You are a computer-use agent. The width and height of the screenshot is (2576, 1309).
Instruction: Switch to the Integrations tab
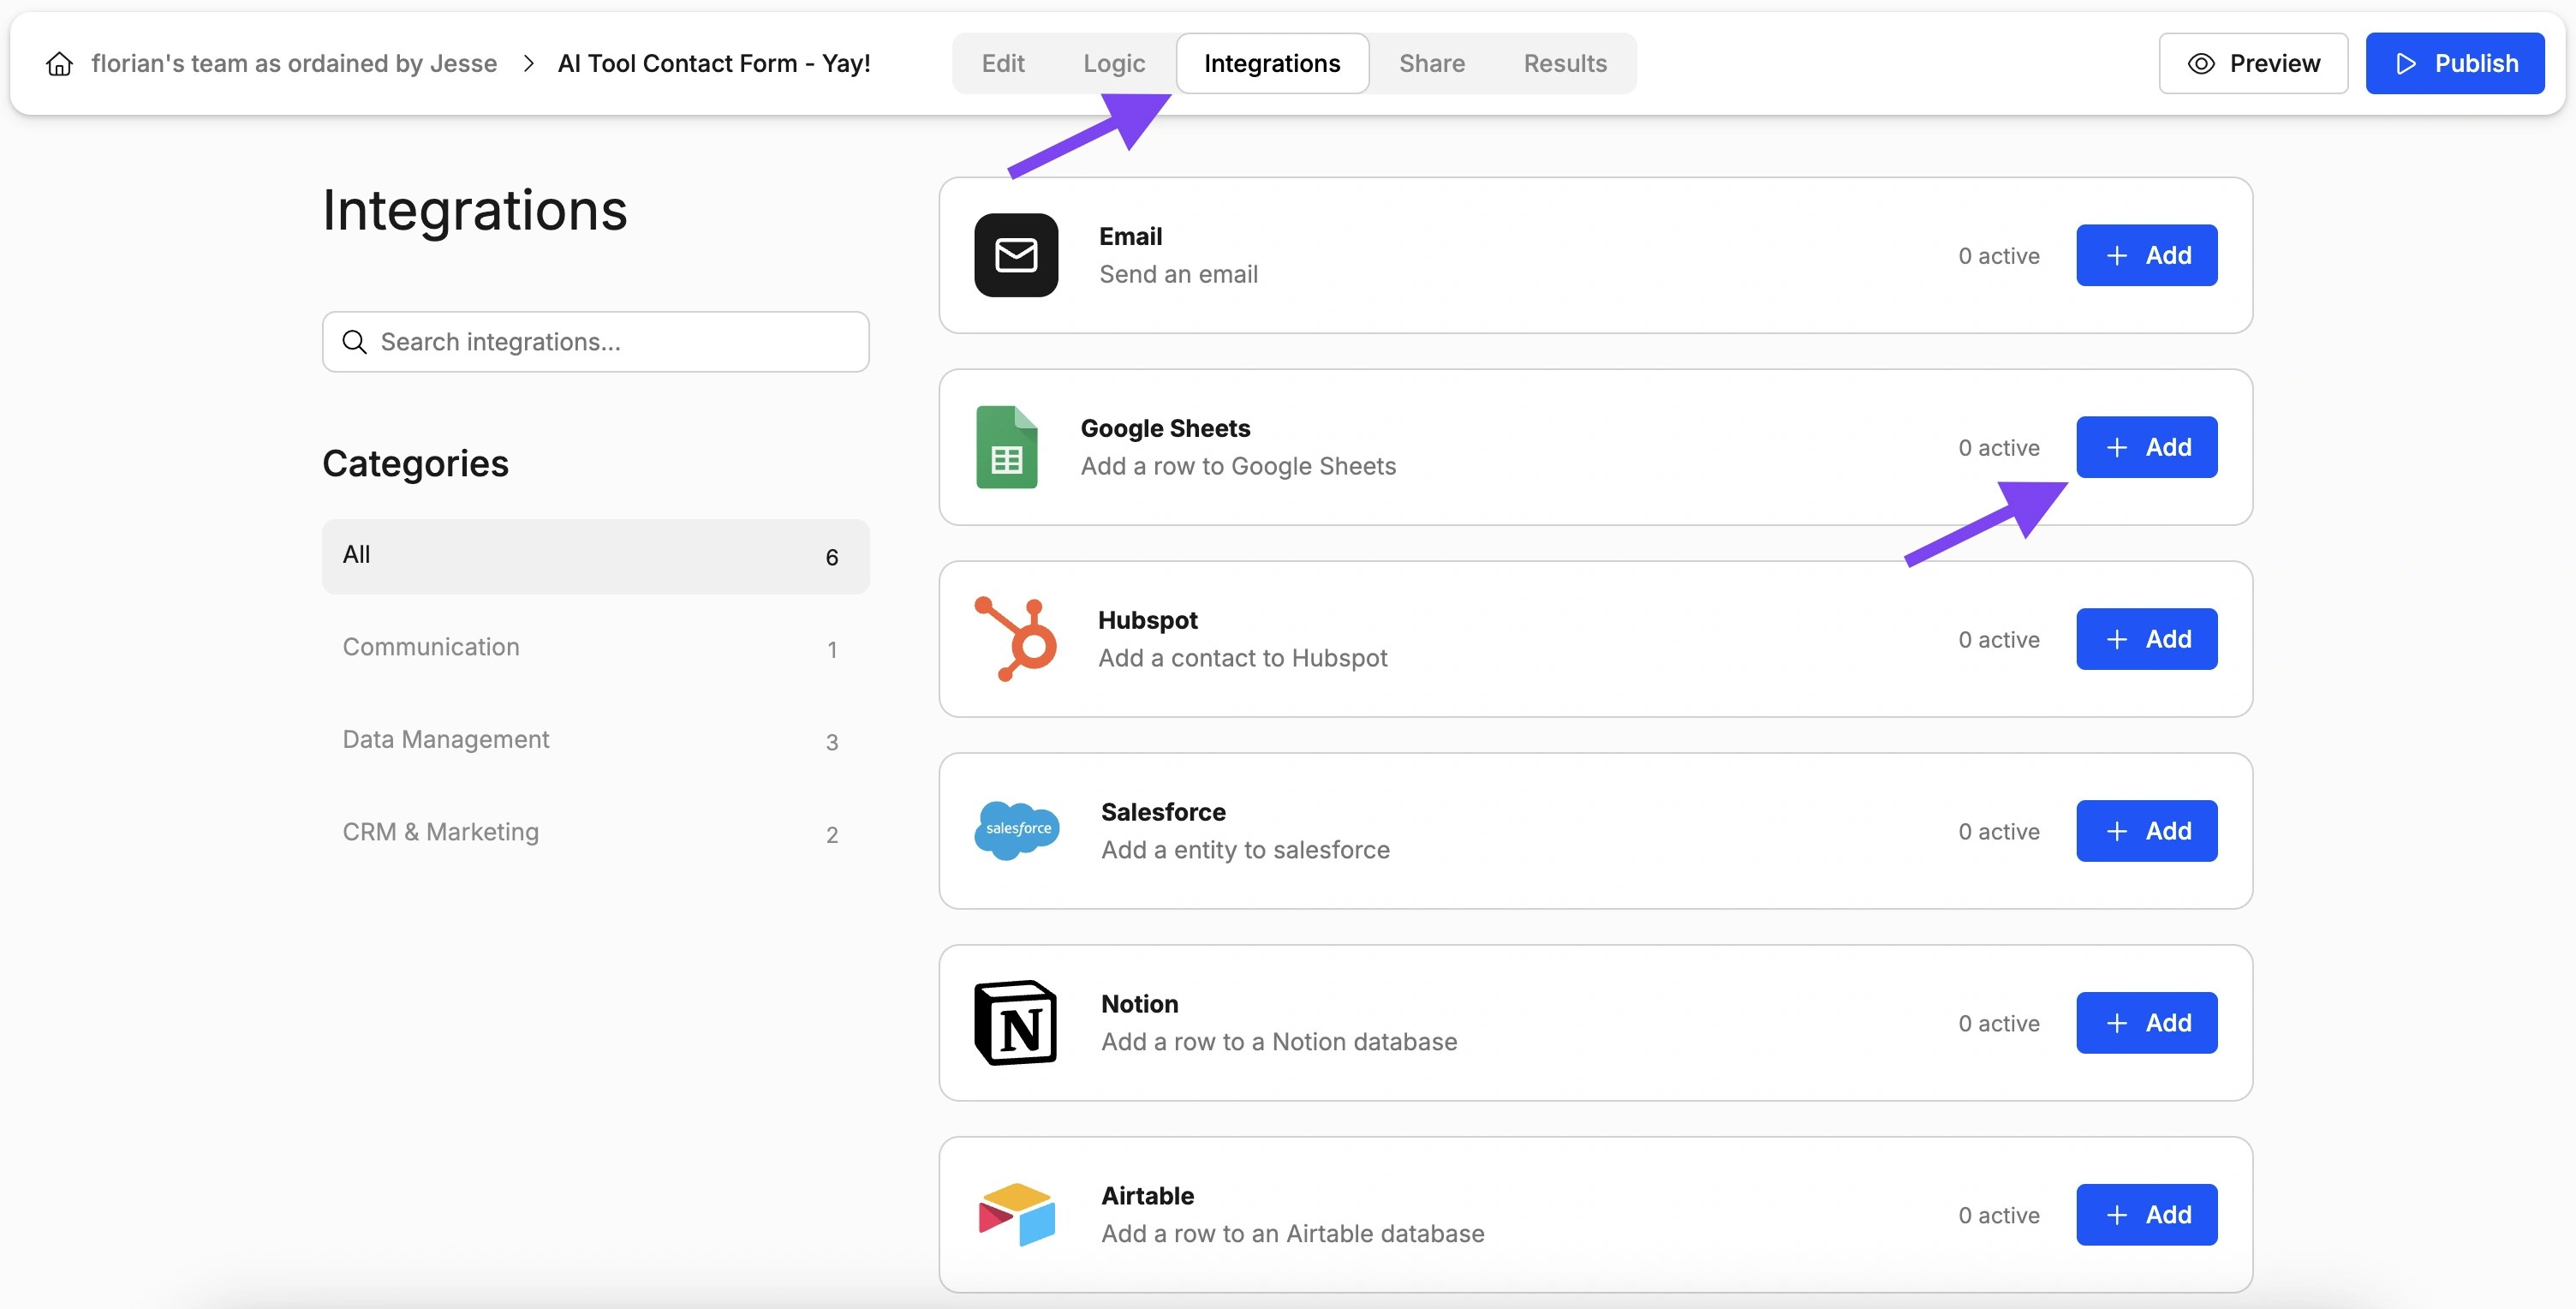(x=1272, y=63)
